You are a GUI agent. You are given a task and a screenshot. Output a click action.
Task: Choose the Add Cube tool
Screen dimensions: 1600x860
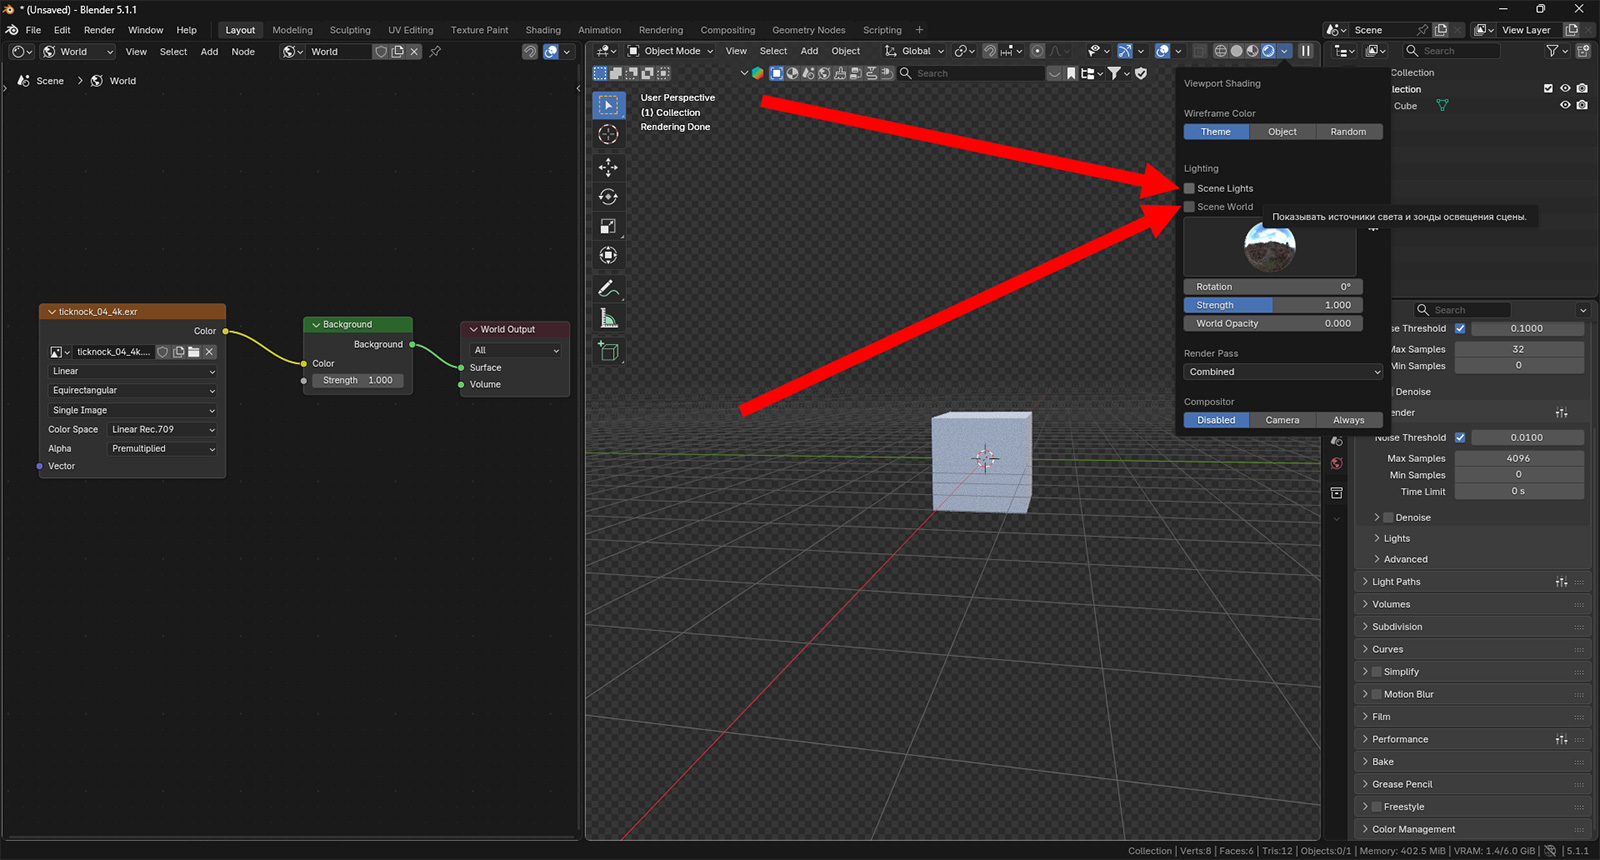coord(608,351)
